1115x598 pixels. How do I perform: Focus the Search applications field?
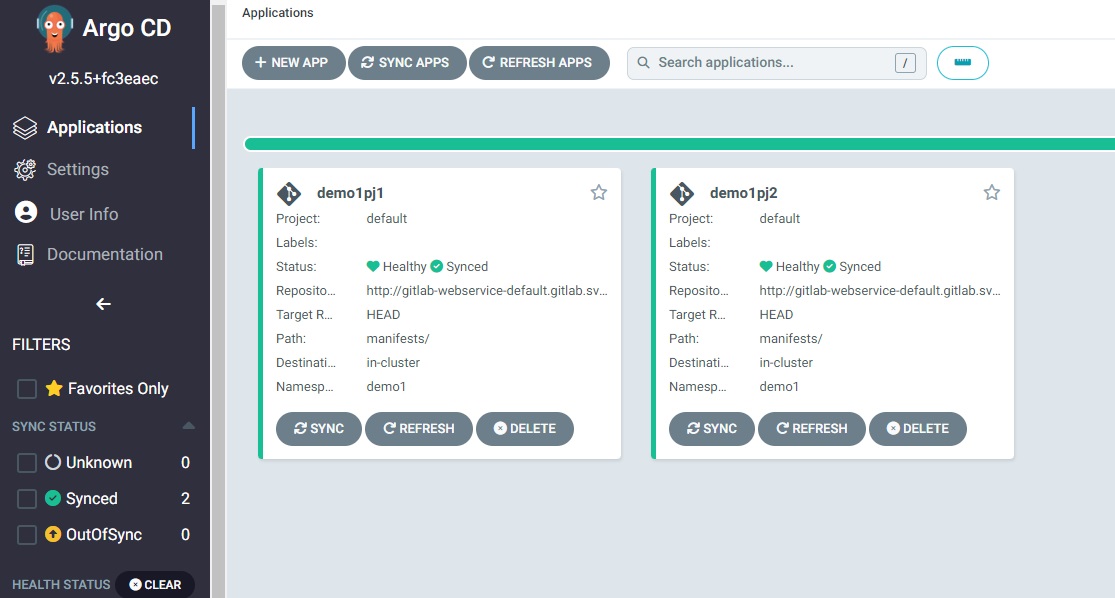(777, 63)
